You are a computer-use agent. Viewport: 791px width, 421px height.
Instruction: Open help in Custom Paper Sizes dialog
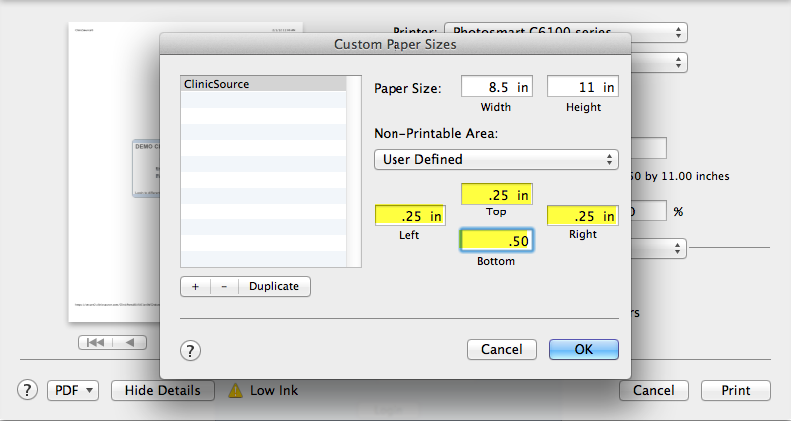click(x=191, y=350)
